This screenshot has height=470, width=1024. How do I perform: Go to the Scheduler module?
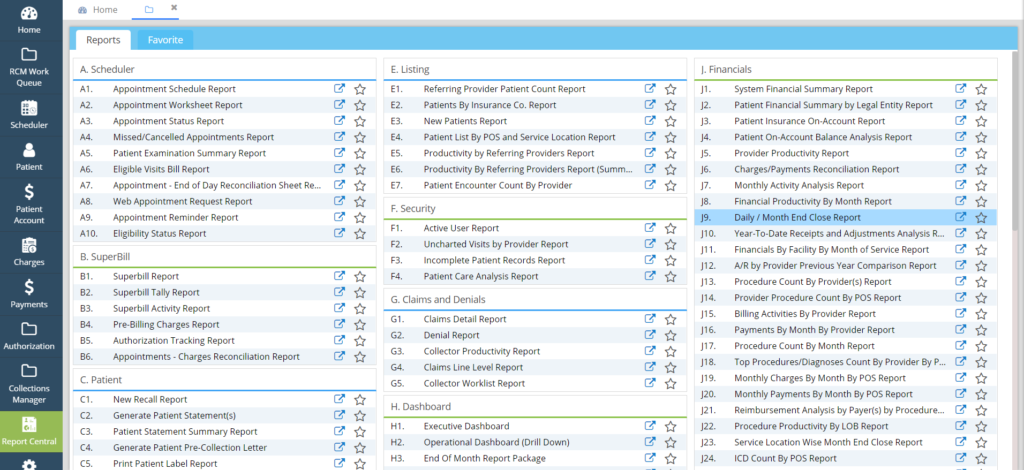coord(29,114)
